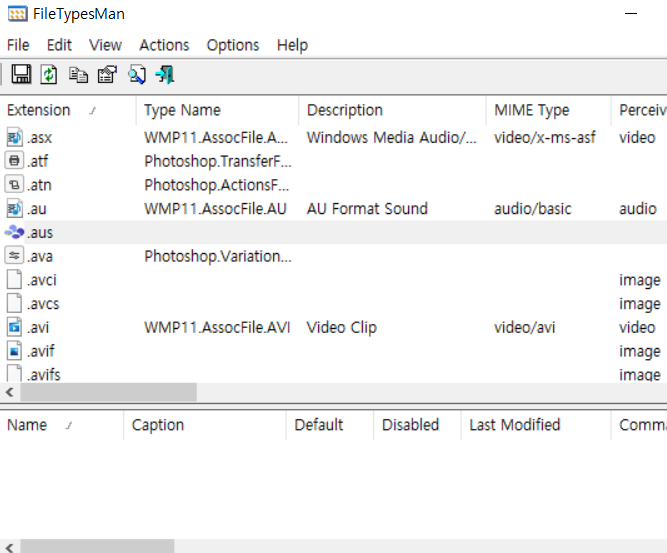Sort by the Type Name column header
This screenshot has height=553, width=667.
pos(217,110)
